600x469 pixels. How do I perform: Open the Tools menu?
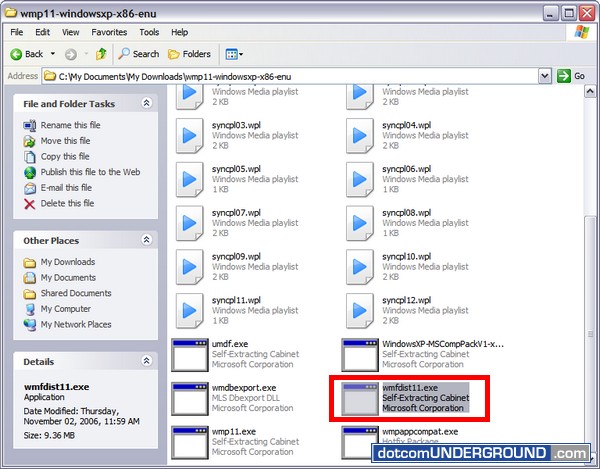coord(149,32)
